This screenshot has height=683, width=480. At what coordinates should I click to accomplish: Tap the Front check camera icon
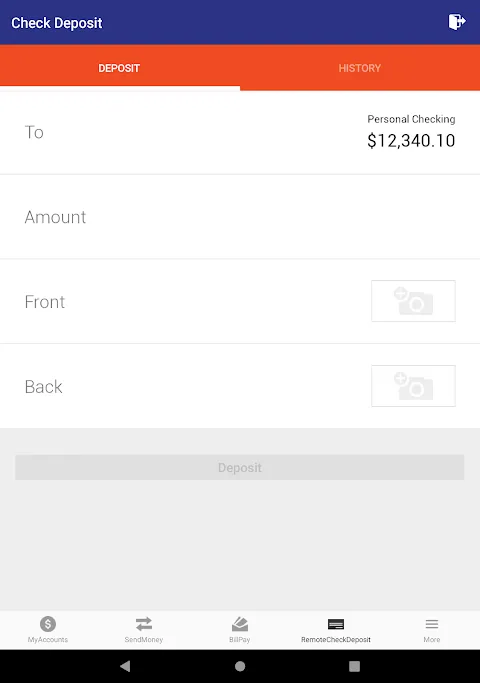tap(413, 301)
